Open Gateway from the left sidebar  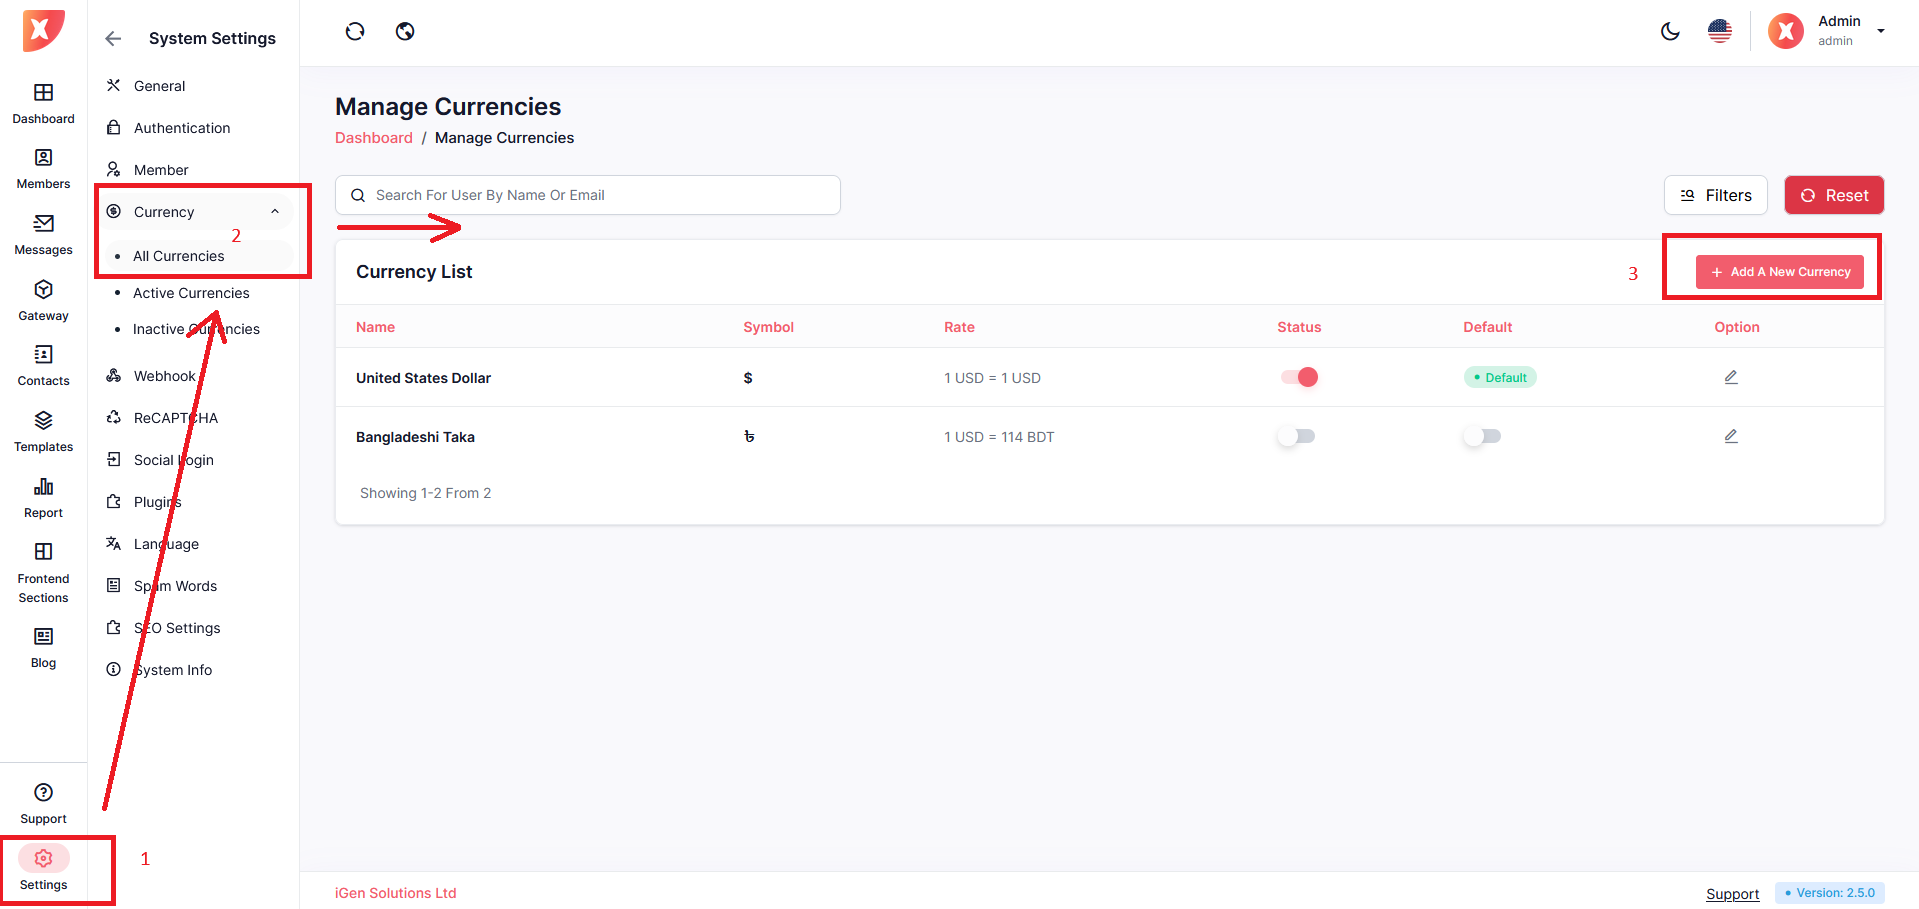[x=43, y=300]
